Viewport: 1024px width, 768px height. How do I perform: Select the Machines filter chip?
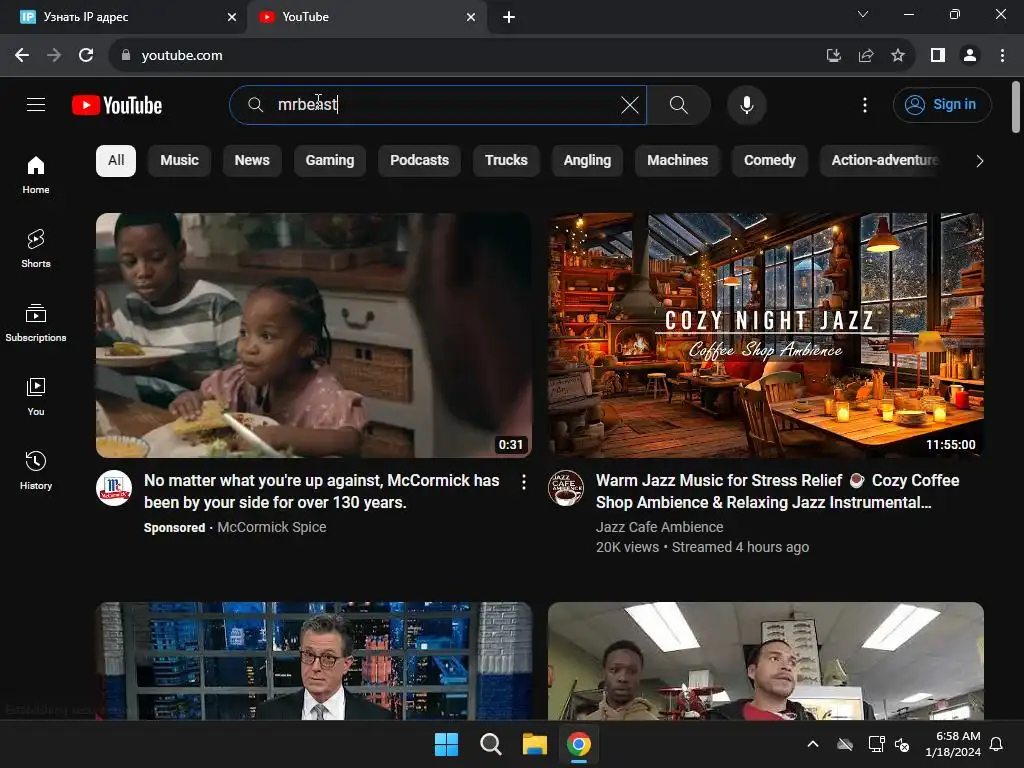[677, 161]
